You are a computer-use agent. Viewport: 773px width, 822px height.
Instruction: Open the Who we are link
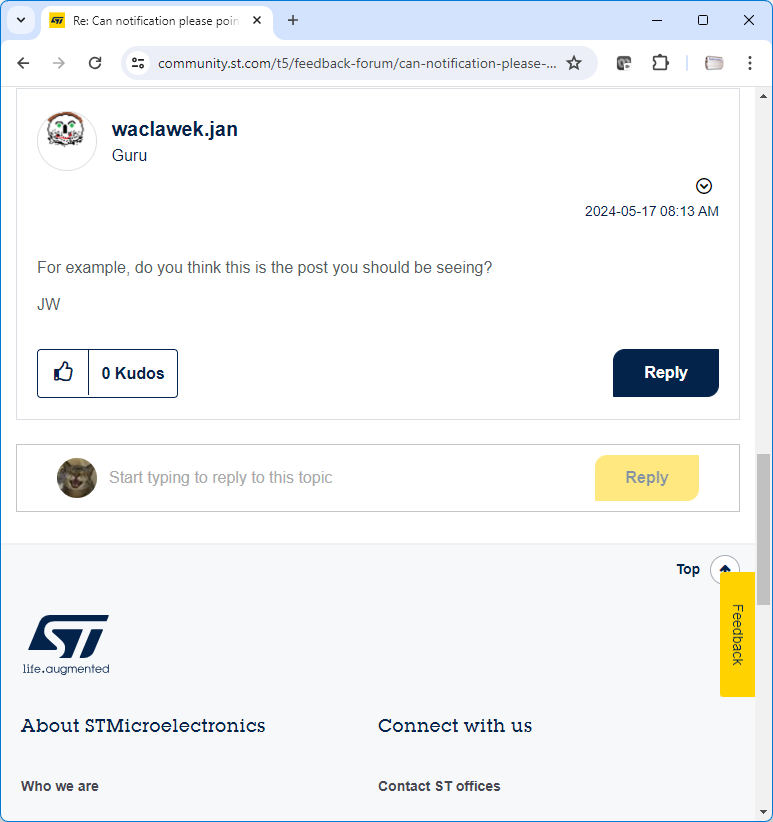(x=60, y=786)
